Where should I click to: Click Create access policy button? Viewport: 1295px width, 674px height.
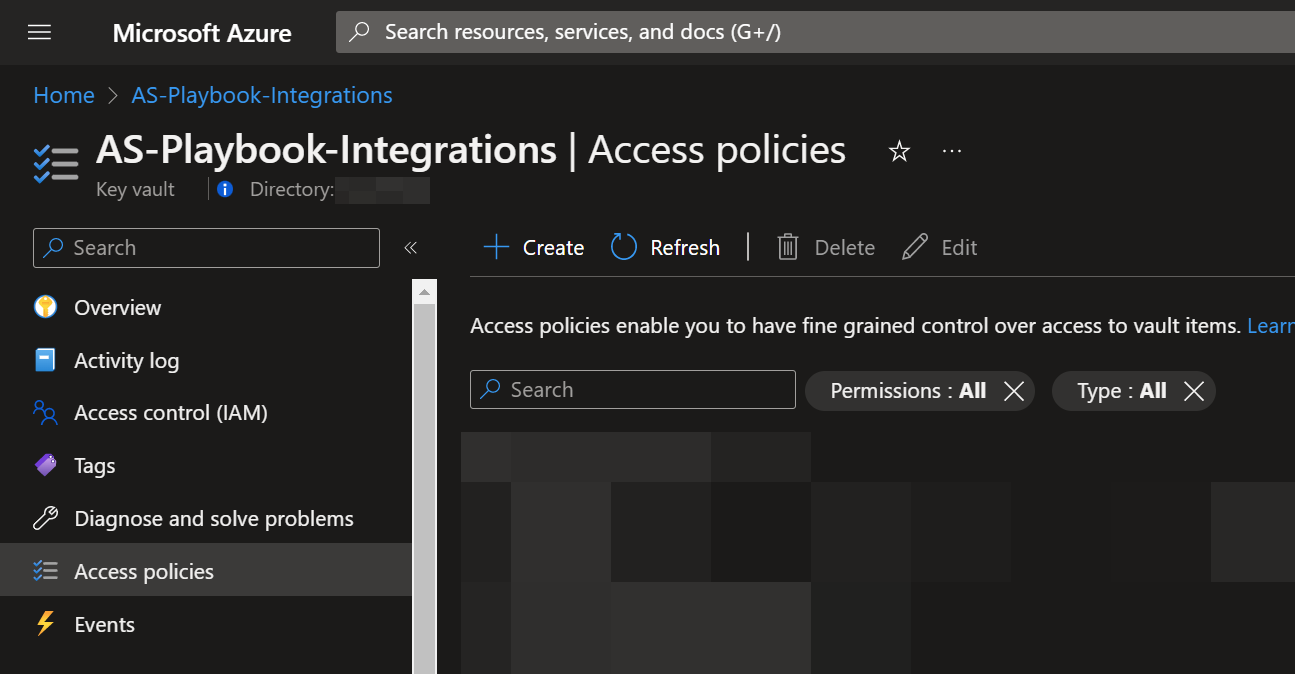pyautogui.click(x=534, y=247)
